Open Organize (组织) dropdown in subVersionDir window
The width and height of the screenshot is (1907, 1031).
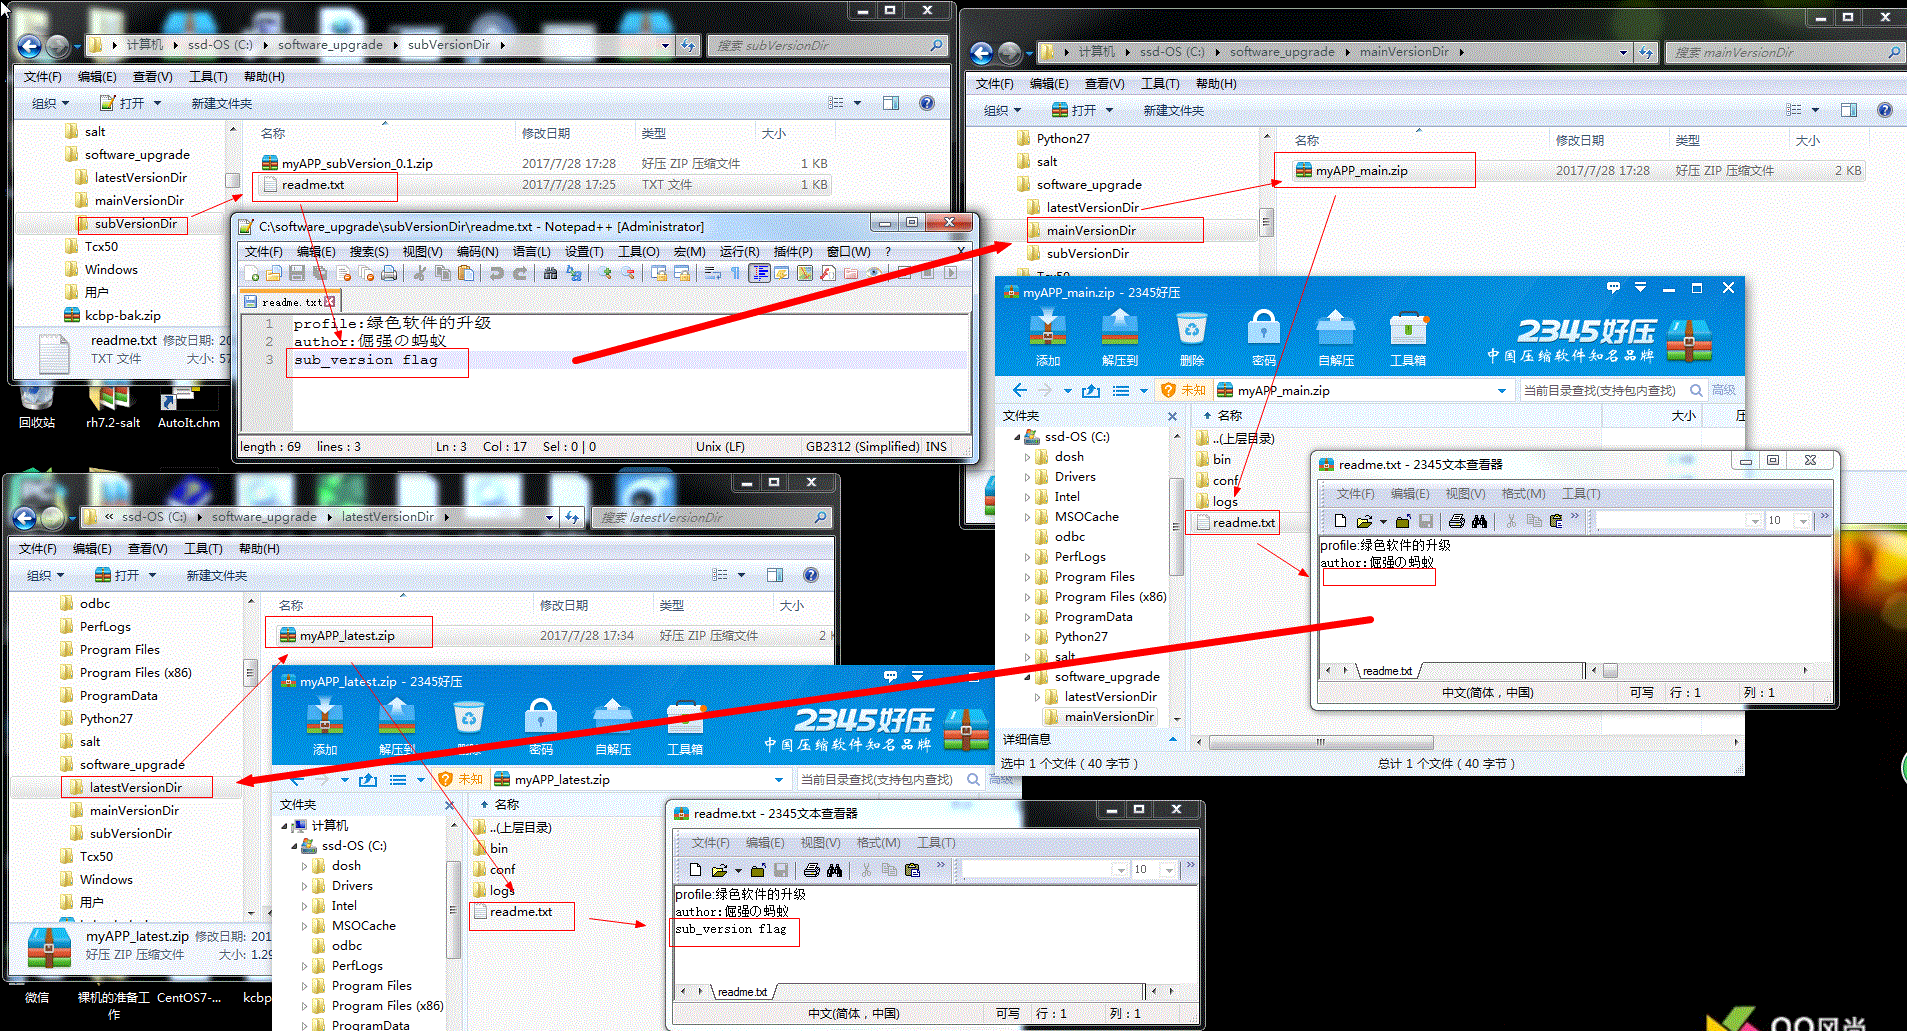(50, 103)
